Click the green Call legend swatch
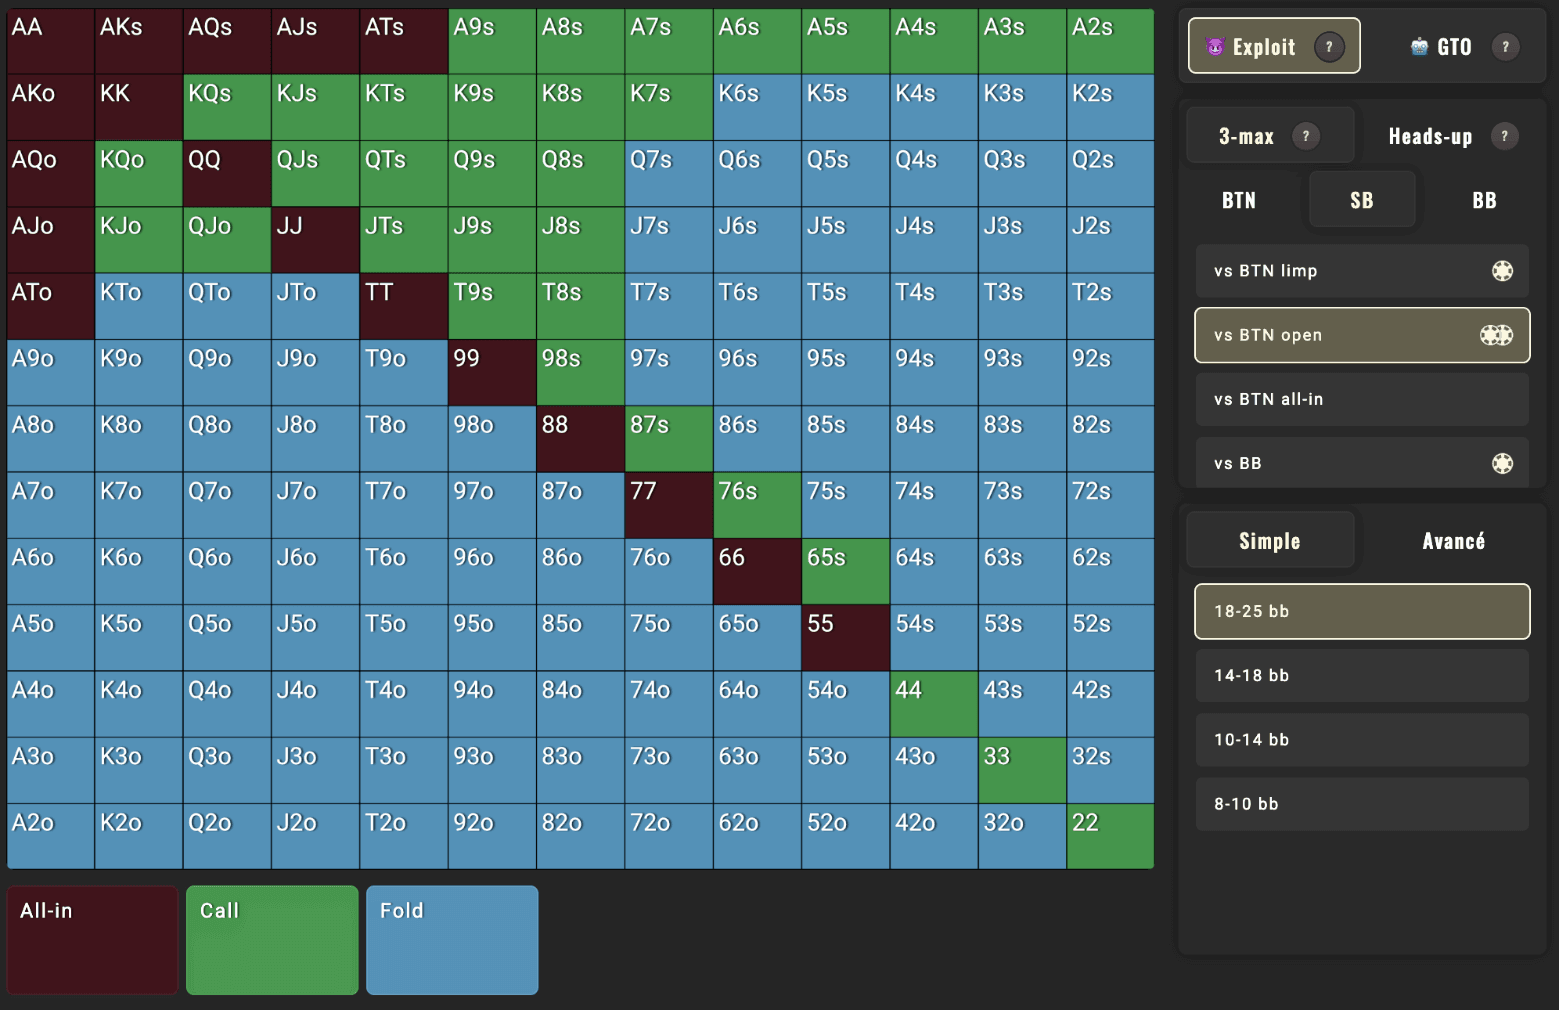Screen dimensions: 1559x1010 (x=271, y=939)
